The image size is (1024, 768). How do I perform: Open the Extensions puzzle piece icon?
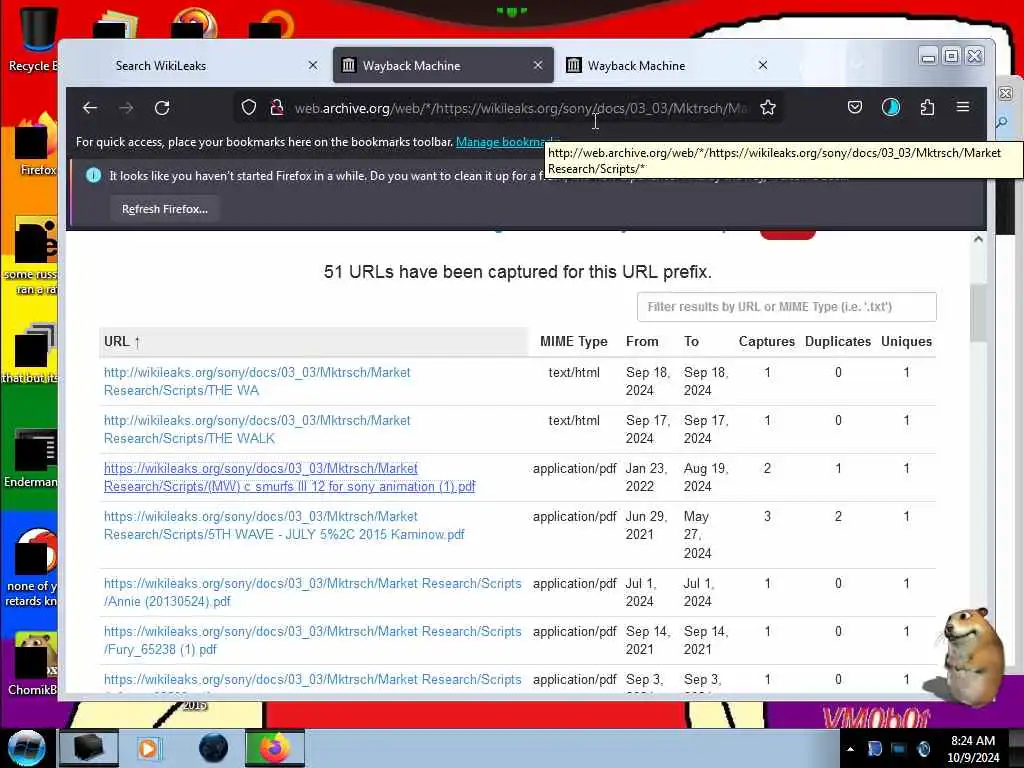(x=927, y=107)
